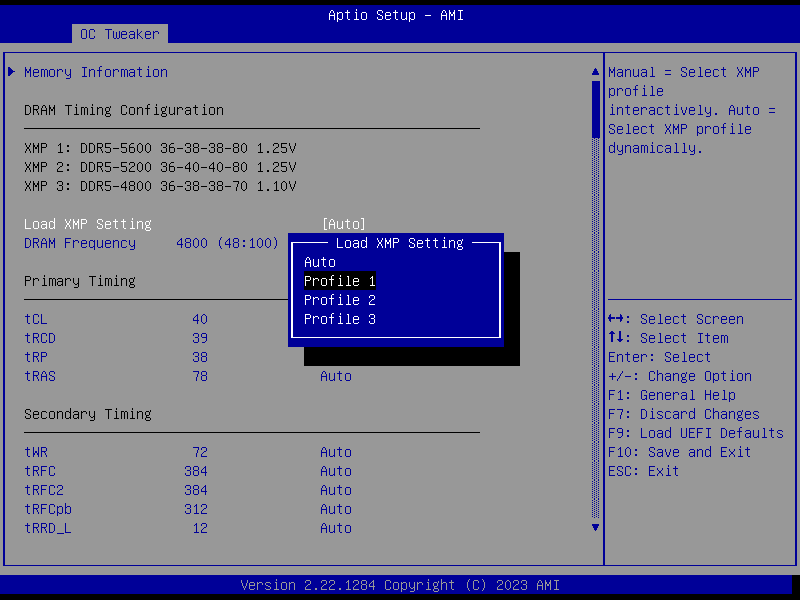This screenshot has height=600, width=800.
Task: Select the tRFC timing label
Action: 40,471
